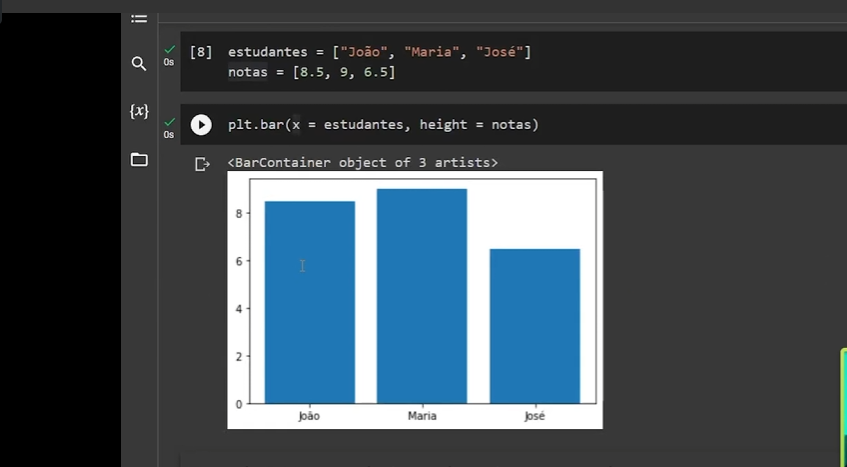Image resolution: width=847 pixels, height=467 pixels.
Task: Open the table of contents sidebar icon
Action: pyautogui.click(x=139, y=19)
